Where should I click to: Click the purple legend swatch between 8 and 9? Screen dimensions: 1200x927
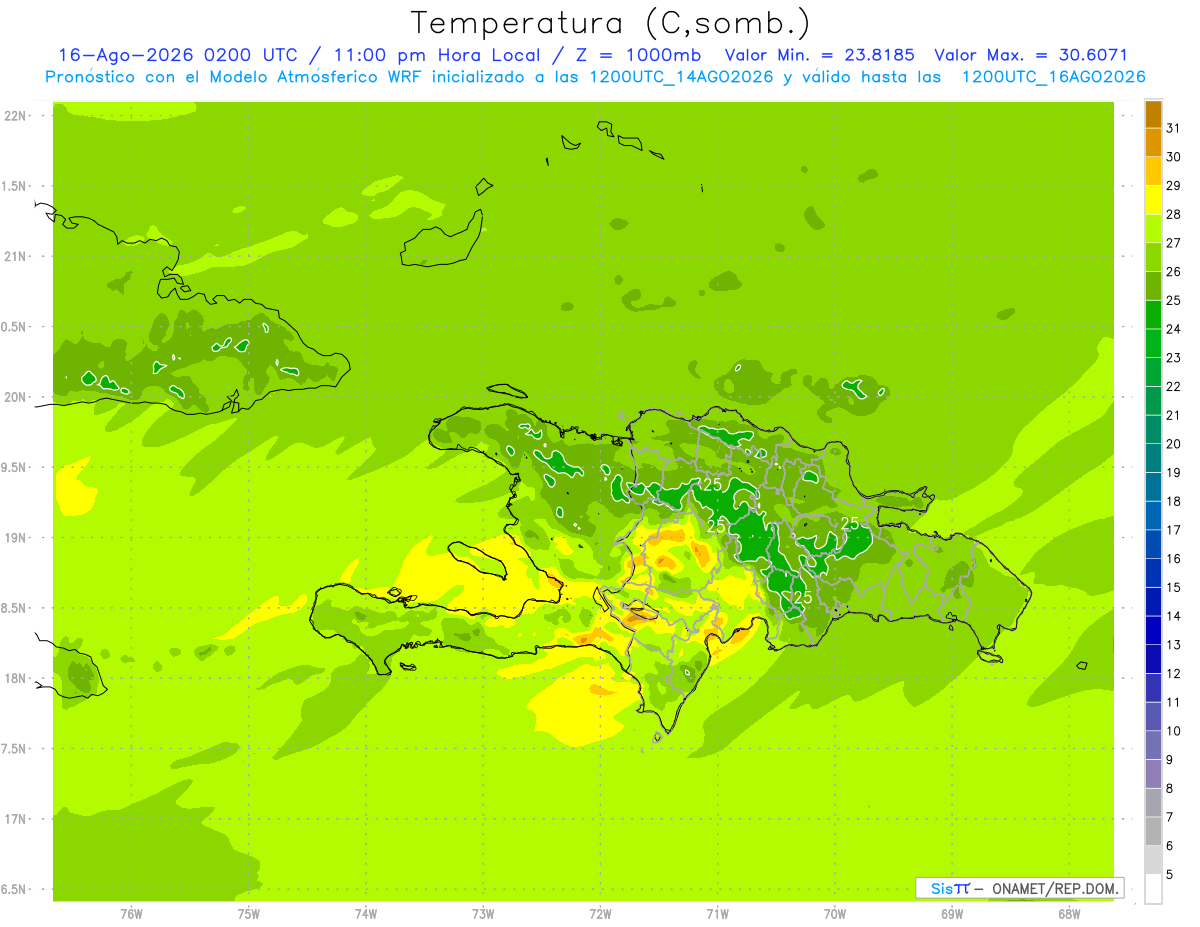point(1153,774)
